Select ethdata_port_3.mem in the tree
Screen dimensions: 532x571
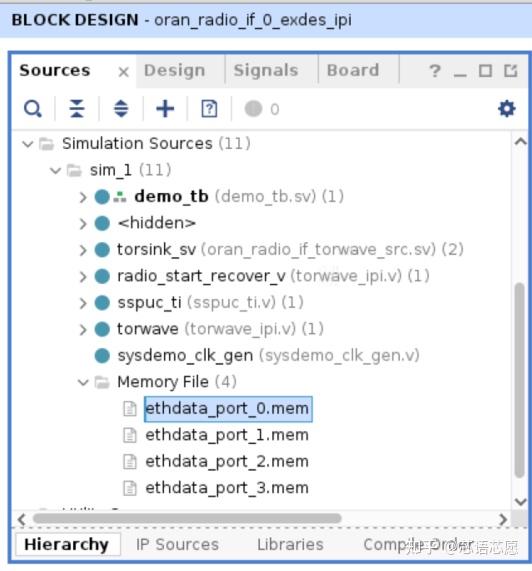click(227, 488)
